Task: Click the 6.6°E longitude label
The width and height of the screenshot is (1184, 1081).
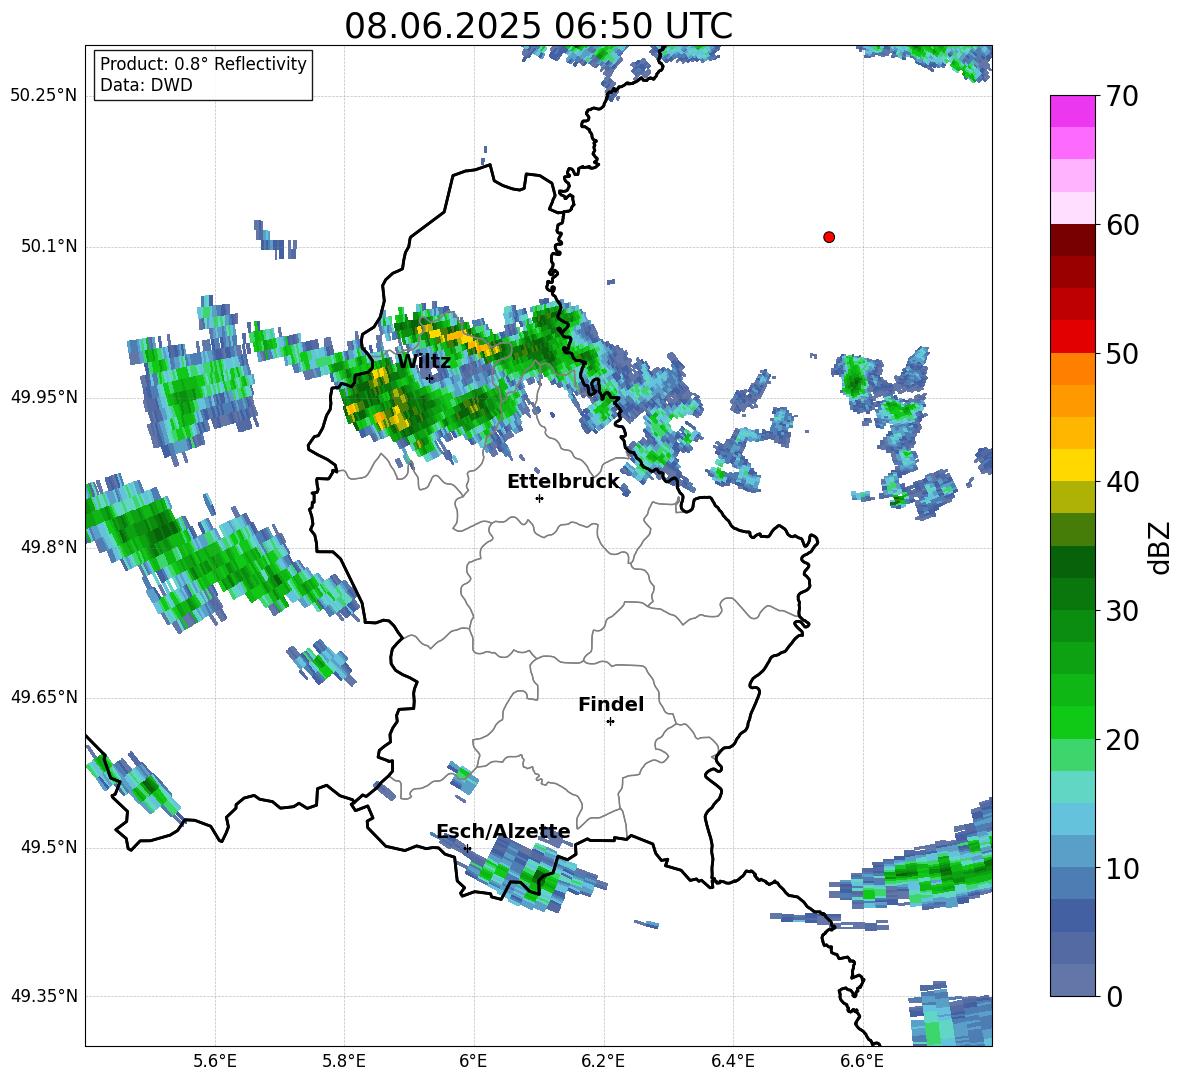Action: click(862, 1061)
